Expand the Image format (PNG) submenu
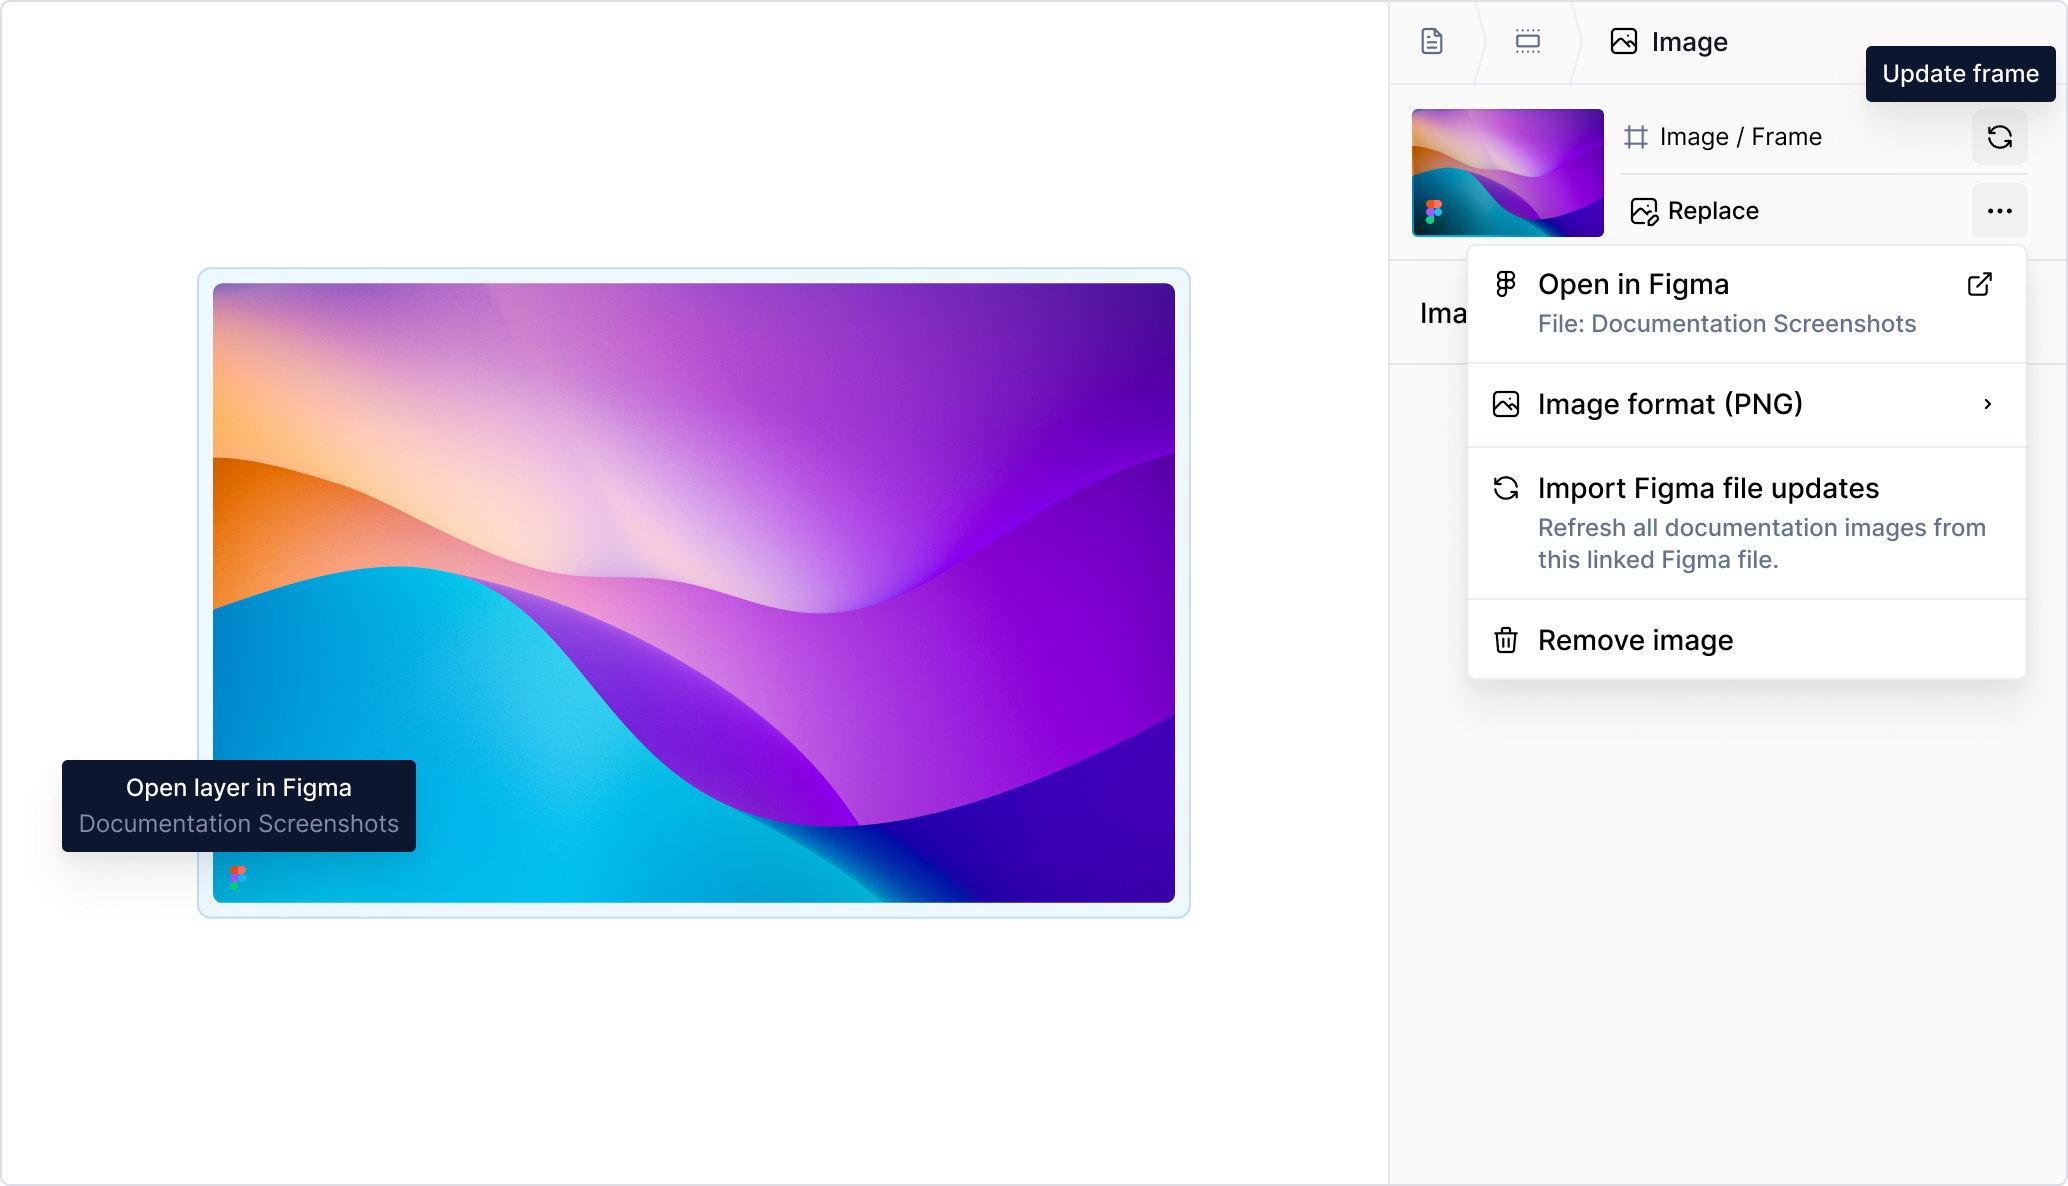This screenshot has height=1186, width=2068. pyautogui.click(x=1988, y=404)
